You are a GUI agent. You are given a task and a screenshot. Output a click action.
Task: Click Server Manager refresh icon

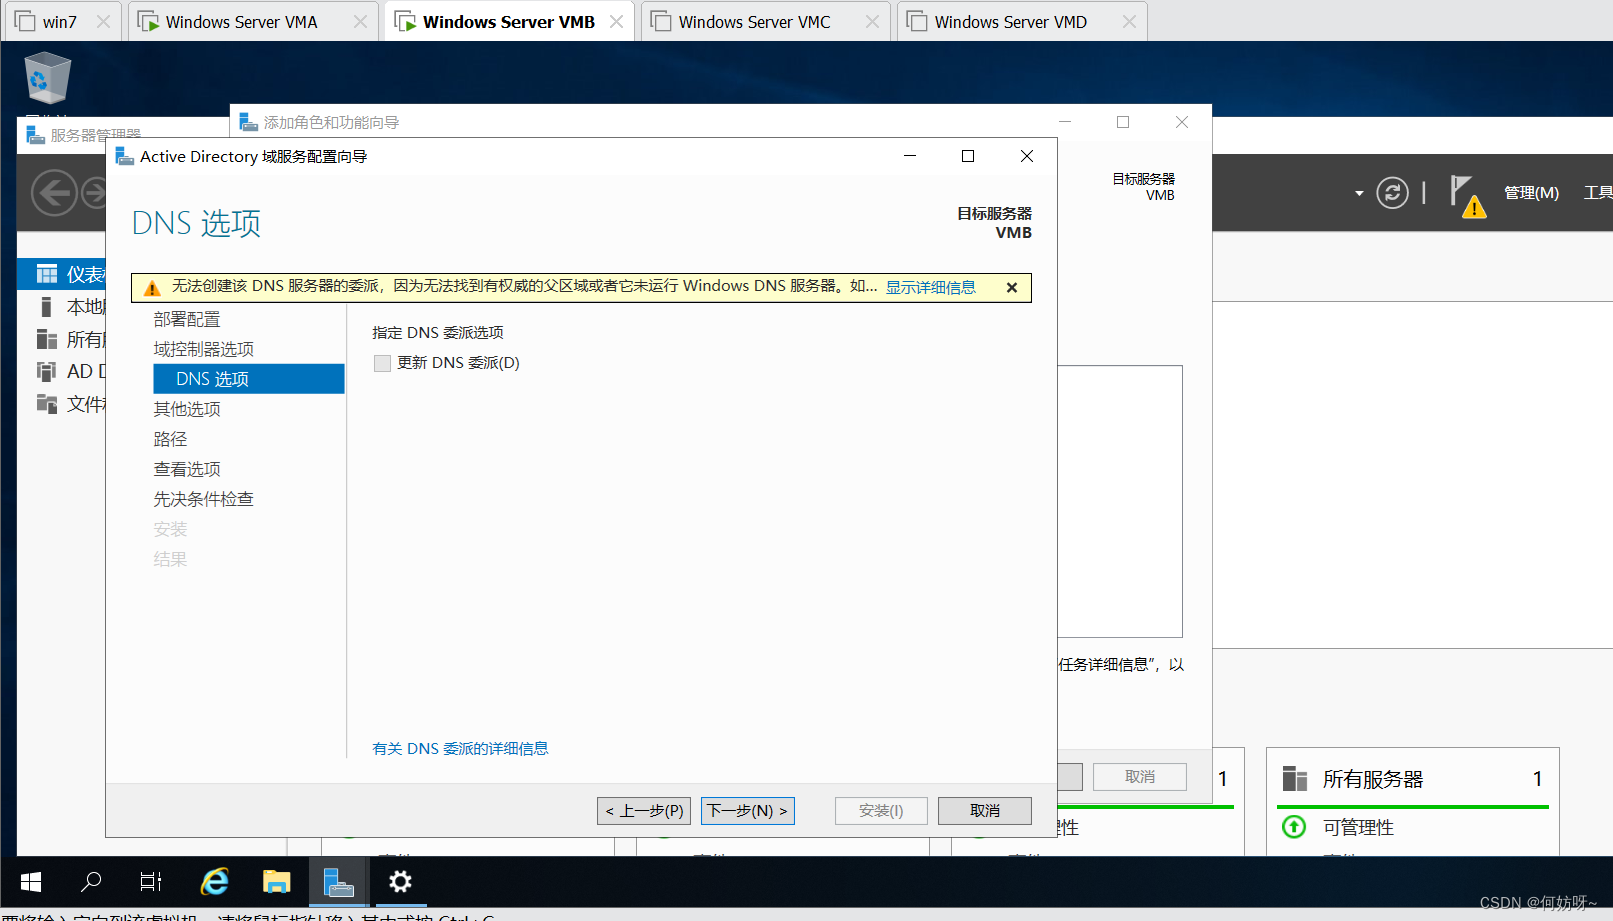tap(1392, 192)
